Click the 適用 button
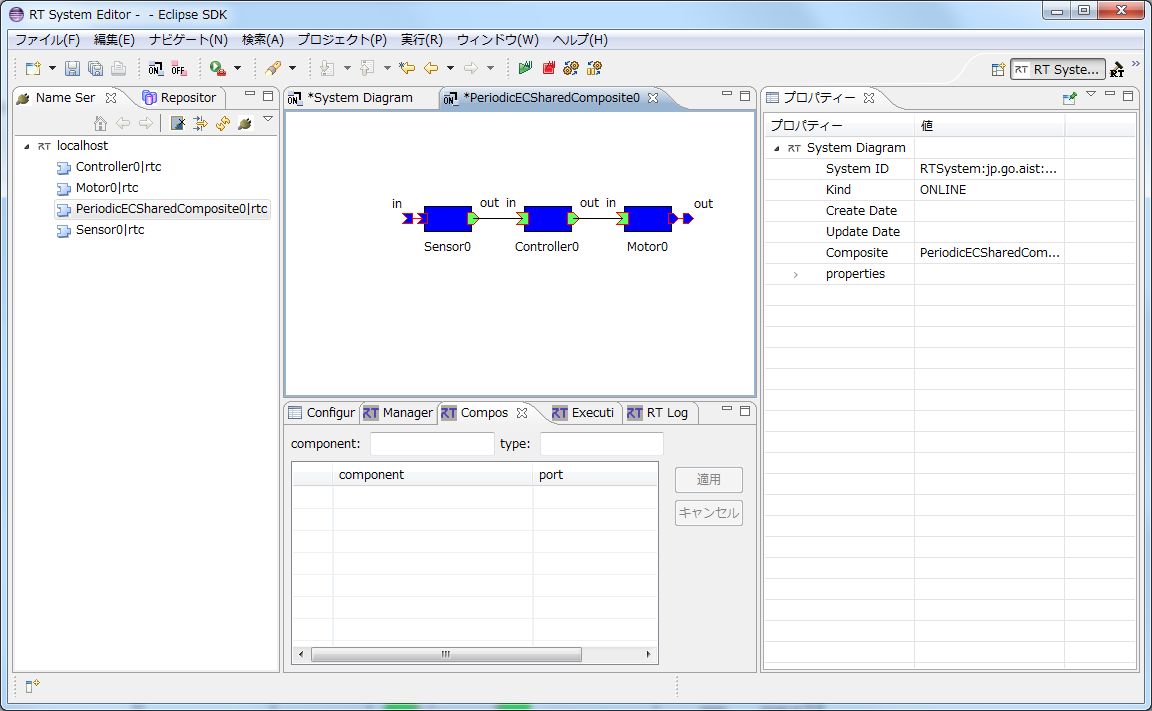 coord(708,480)
